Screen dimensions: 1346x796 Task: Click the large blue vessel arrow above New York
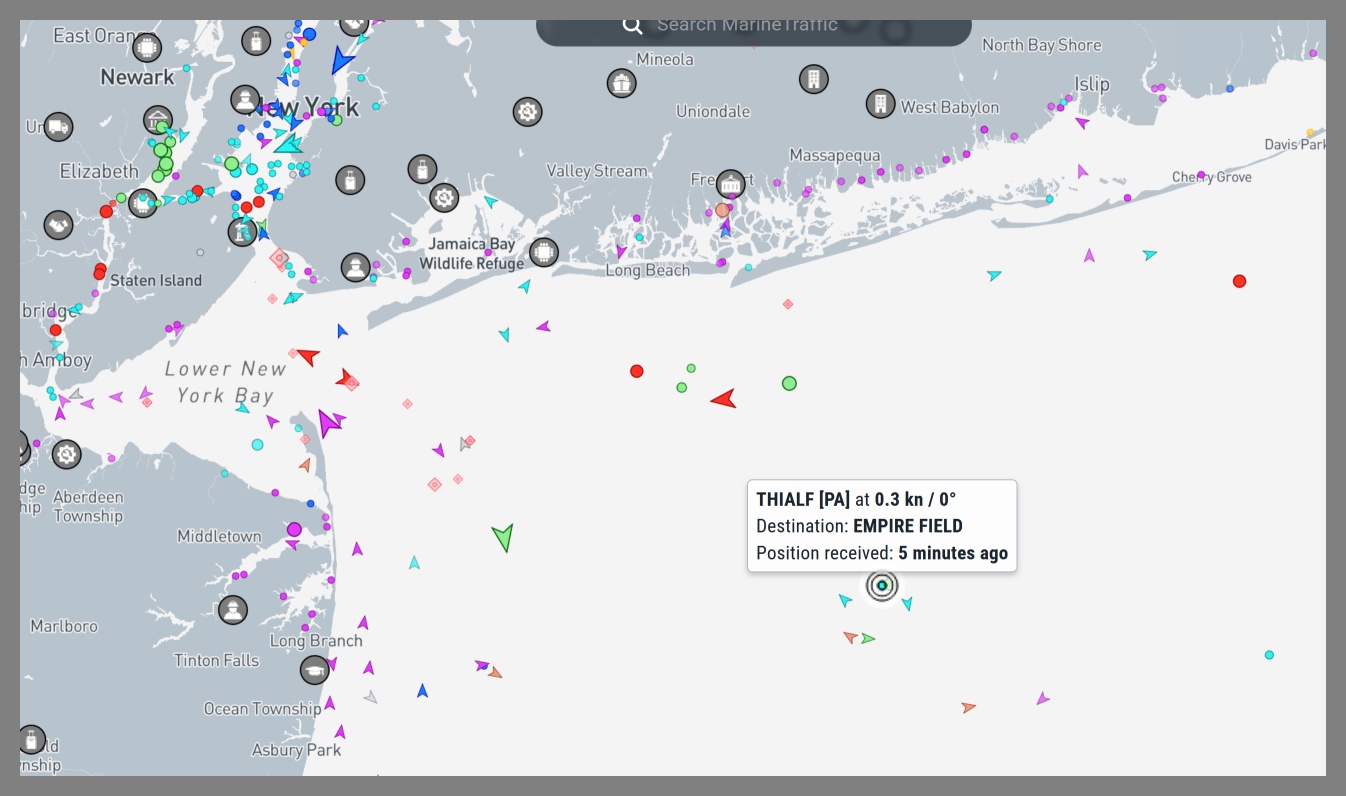[342, 61]
